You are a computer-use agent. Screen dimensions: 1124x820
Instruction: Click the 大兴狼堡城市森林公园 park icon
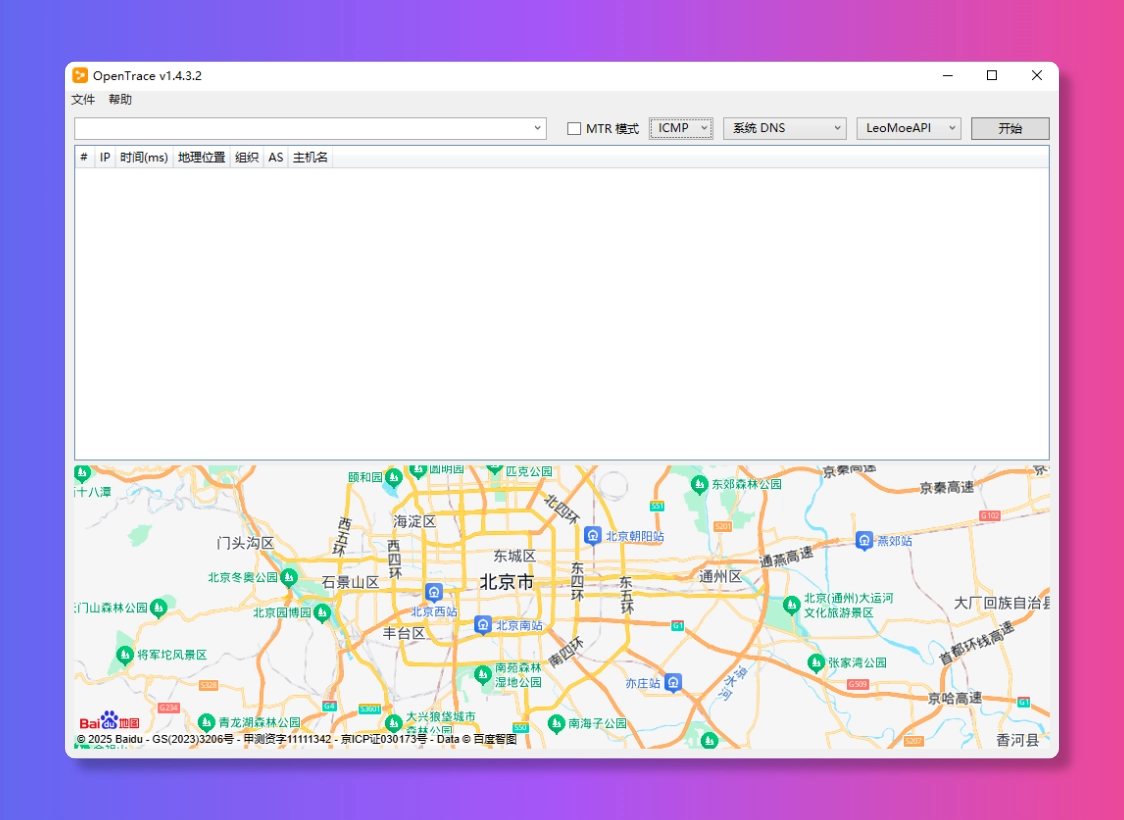(394, 723)
